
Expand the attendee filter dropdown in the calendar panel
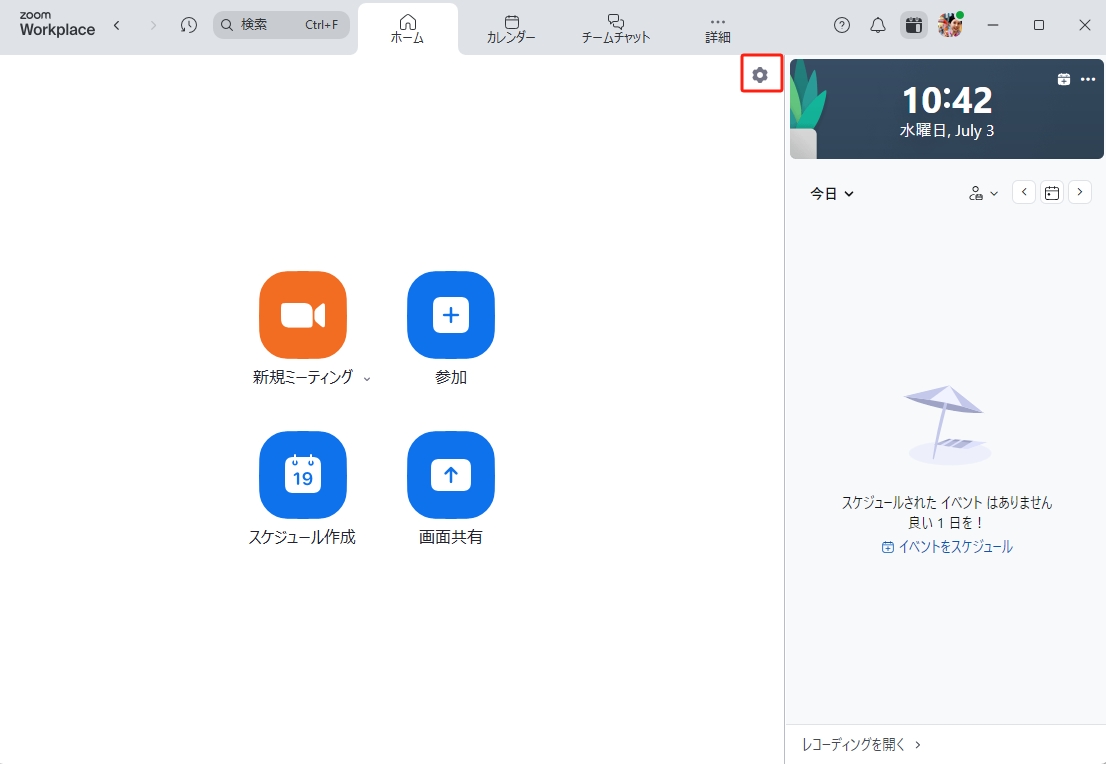click(982, 192)
